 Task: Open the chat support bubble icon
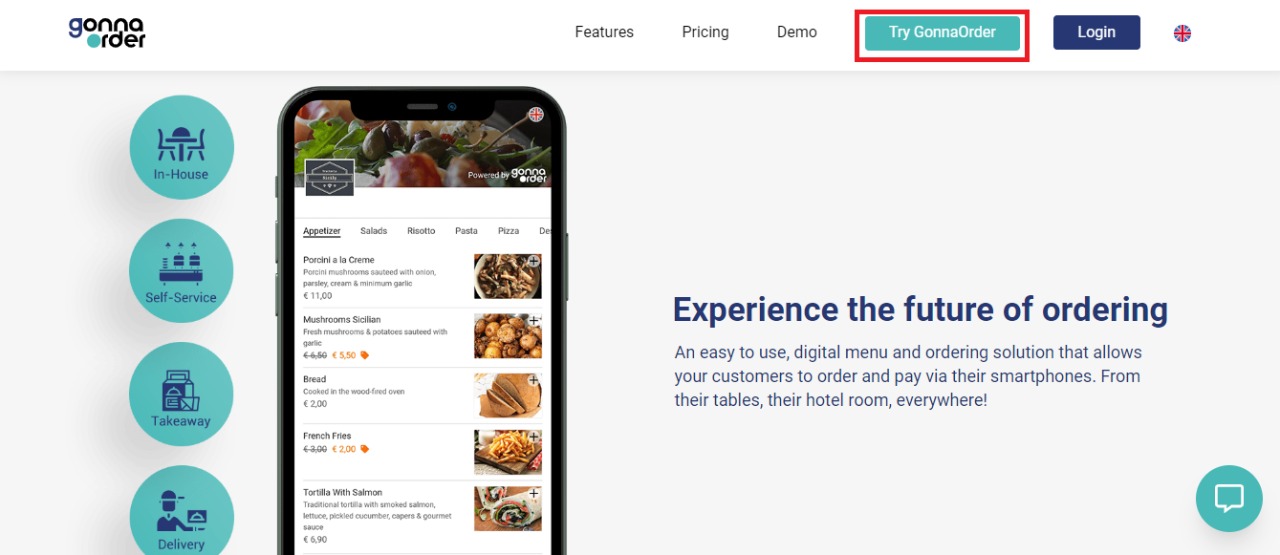point(1229,498)
